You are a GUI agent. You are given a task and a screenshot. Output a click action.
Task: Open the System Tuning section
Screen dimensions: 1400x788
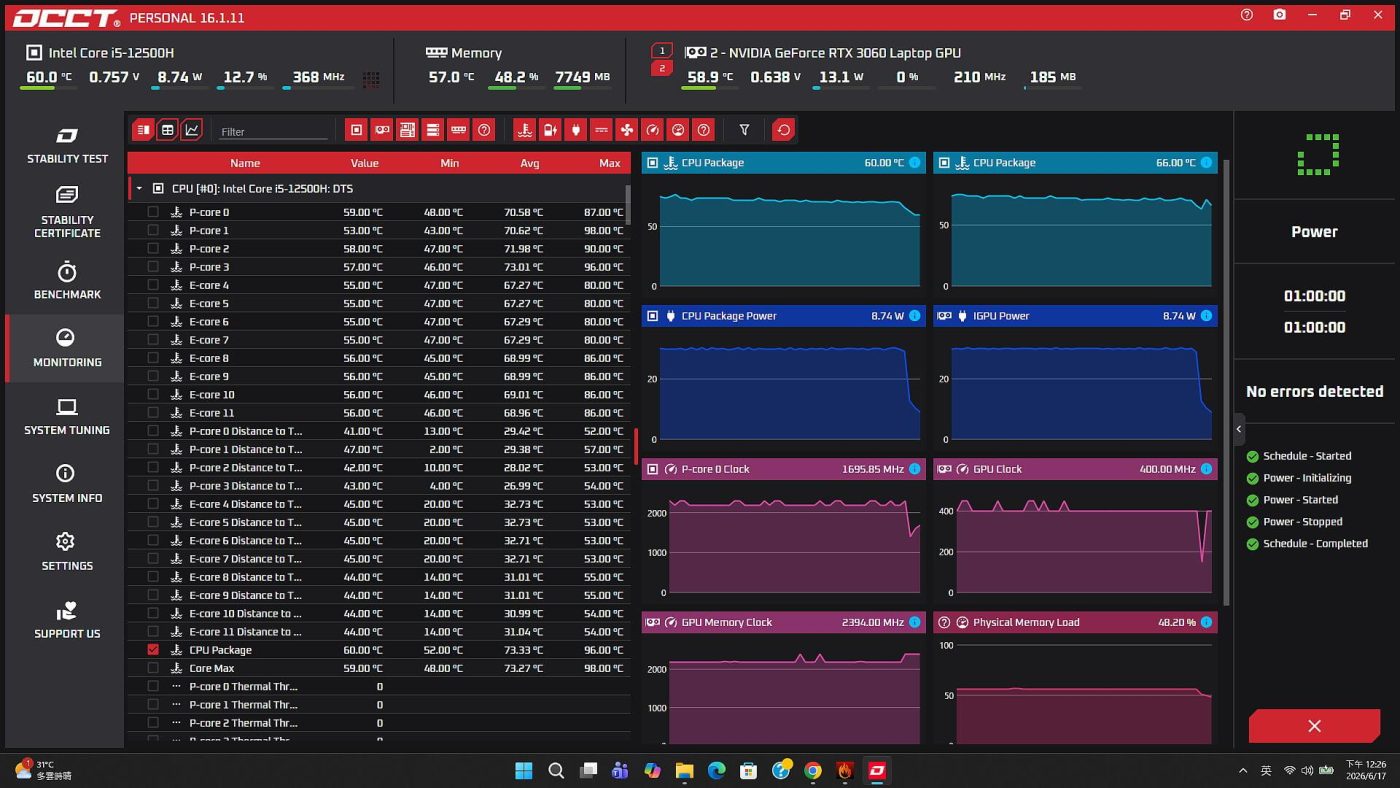(67, 417)
